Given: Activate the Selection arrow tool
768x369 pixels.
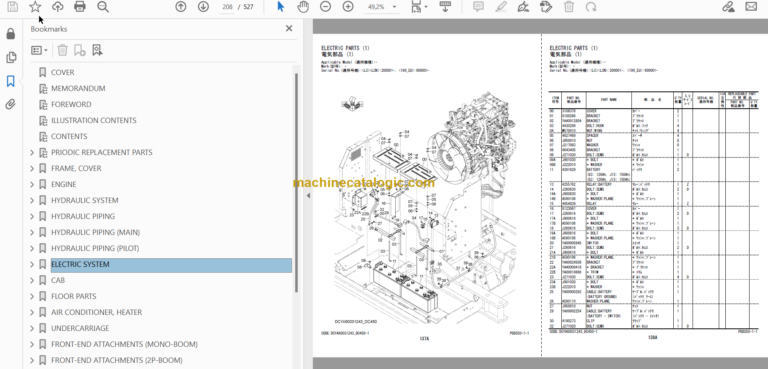Looking at the screenshot, I should [281, 7].
